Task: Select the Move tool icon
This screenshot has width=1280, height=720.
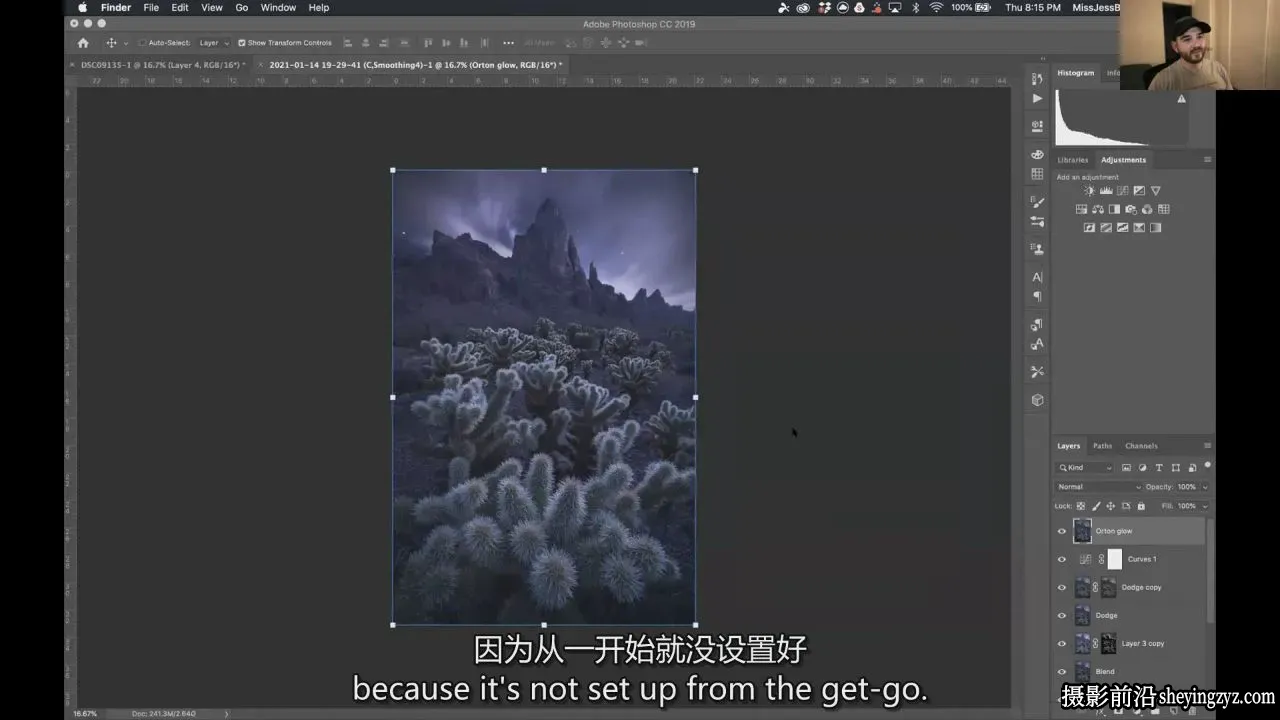Action: click(x=111, y=43)
